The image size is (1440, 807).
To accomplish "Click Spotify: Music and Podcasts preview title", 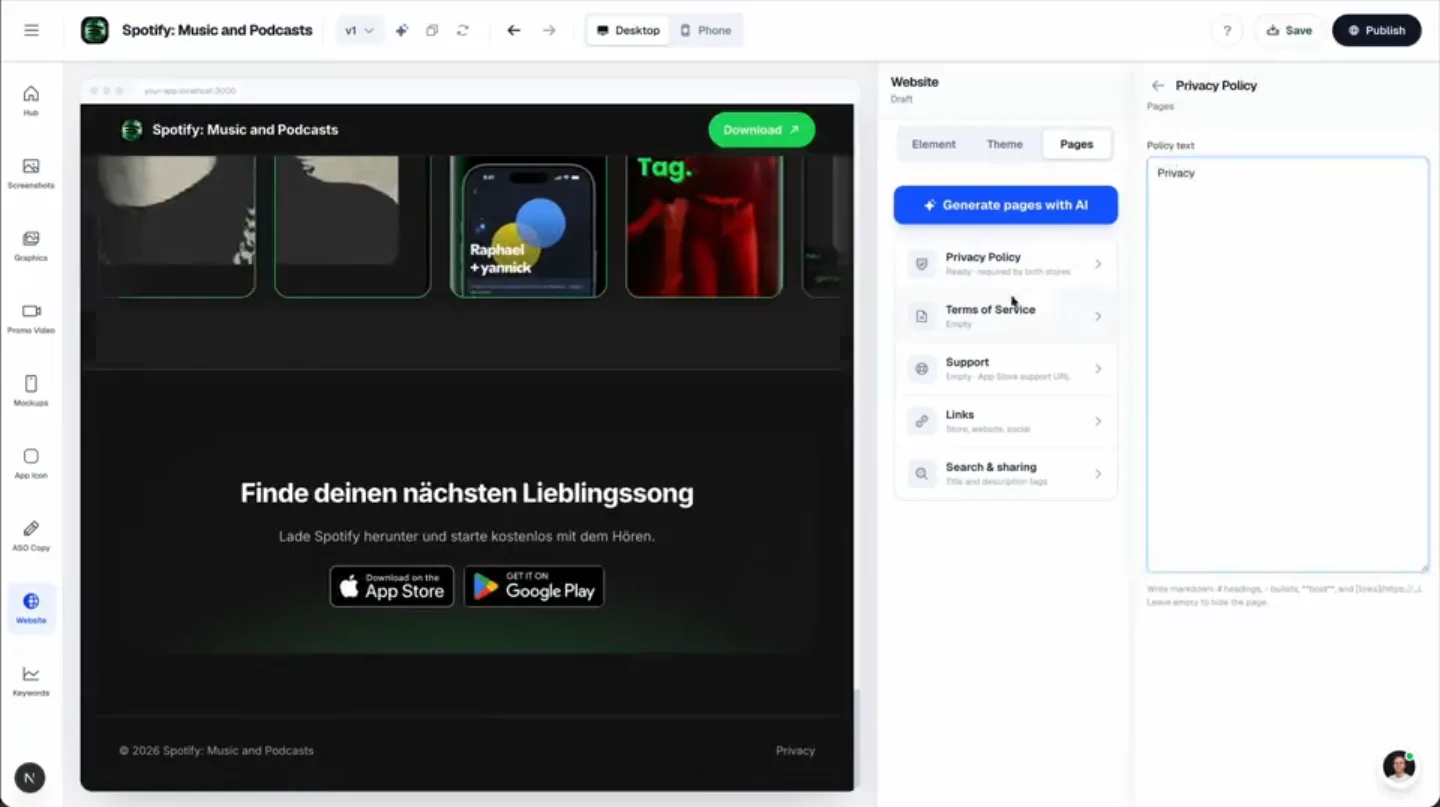I will 245,130.
